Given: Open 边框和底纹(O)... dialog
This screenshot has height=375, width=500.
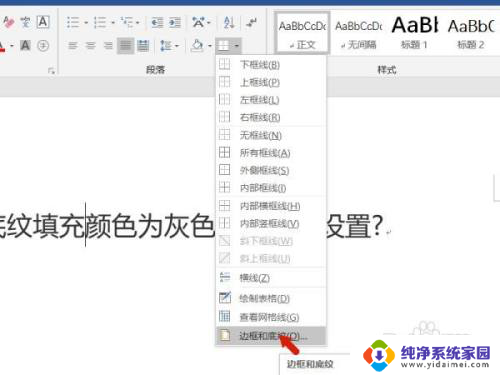Looking at the screenshot, I should coord(271,336).
